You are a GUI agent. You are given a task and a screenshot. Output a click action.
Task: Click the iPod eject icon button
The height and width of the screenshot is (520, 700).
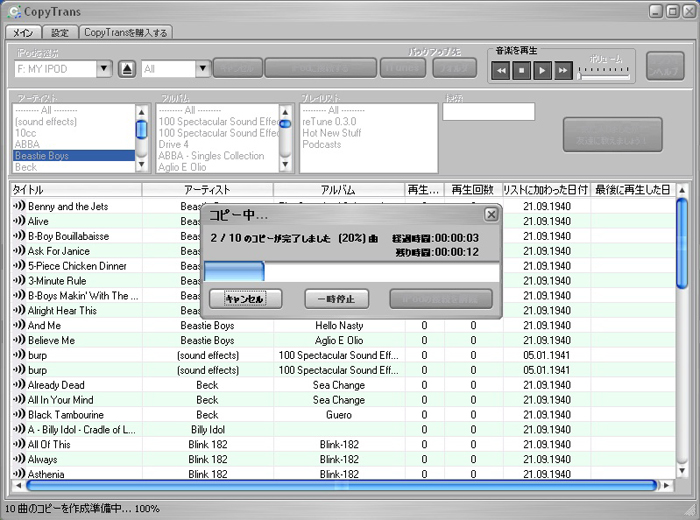127,69
